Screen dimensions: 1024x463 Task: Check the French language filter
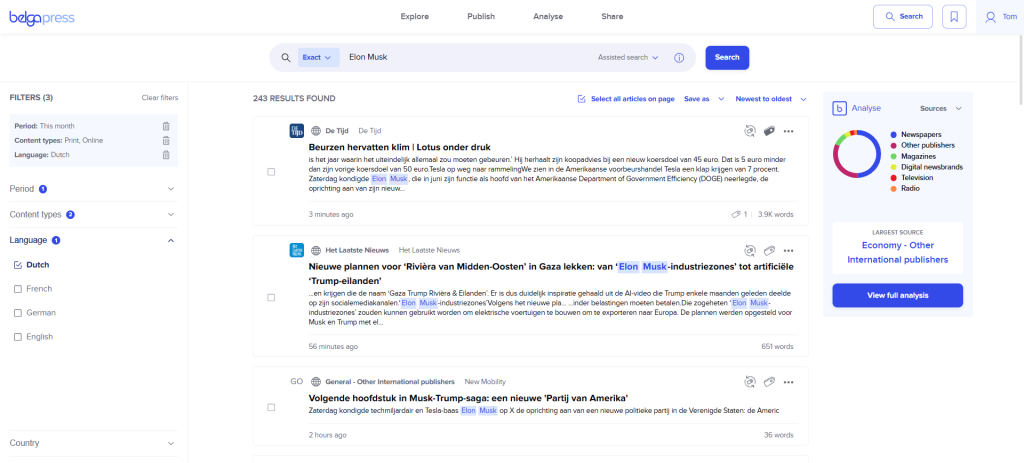(18, 289)
